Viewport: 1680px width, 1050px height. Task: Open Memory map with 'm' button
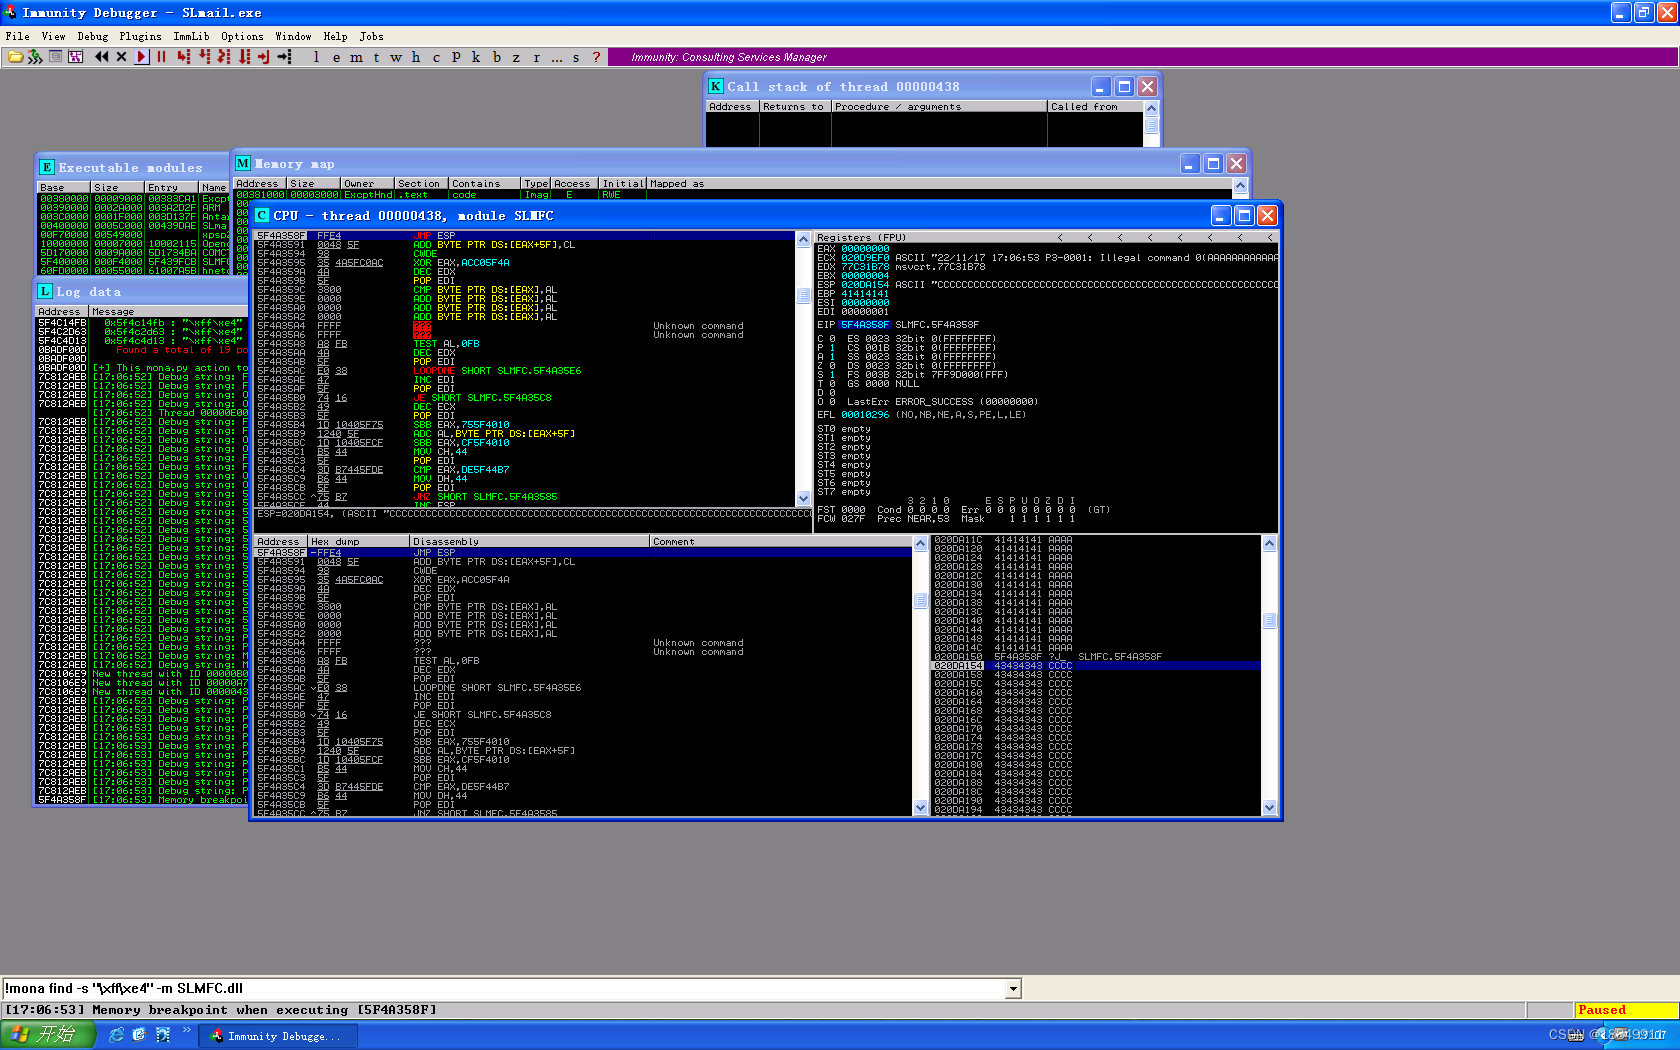tap(356, 57)
